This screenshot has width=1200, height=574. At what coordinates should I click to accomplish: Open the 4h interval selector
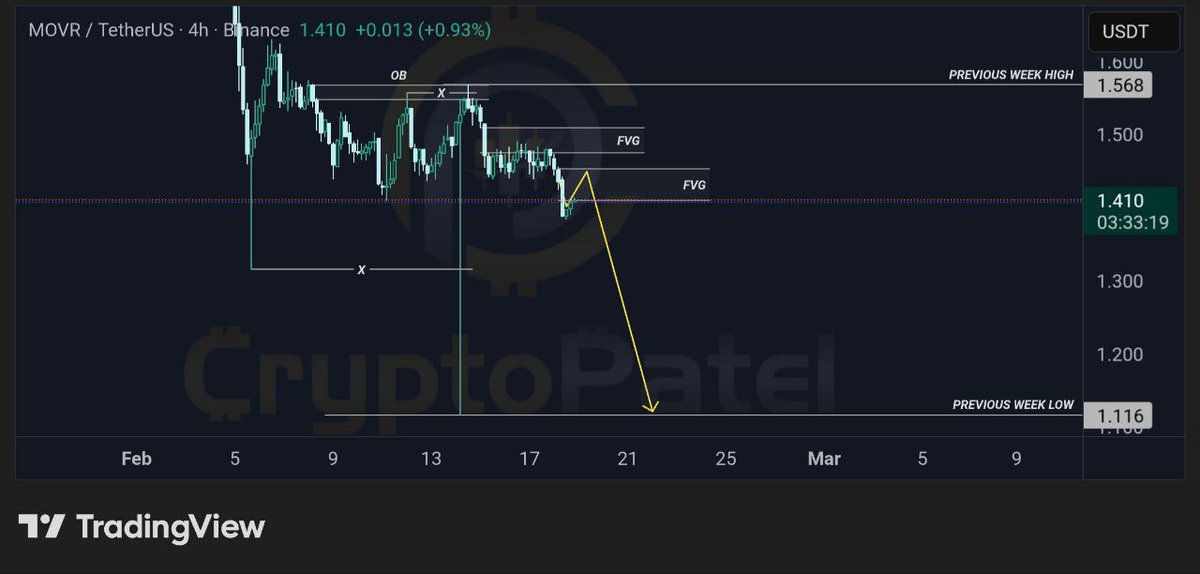(199, 30)
